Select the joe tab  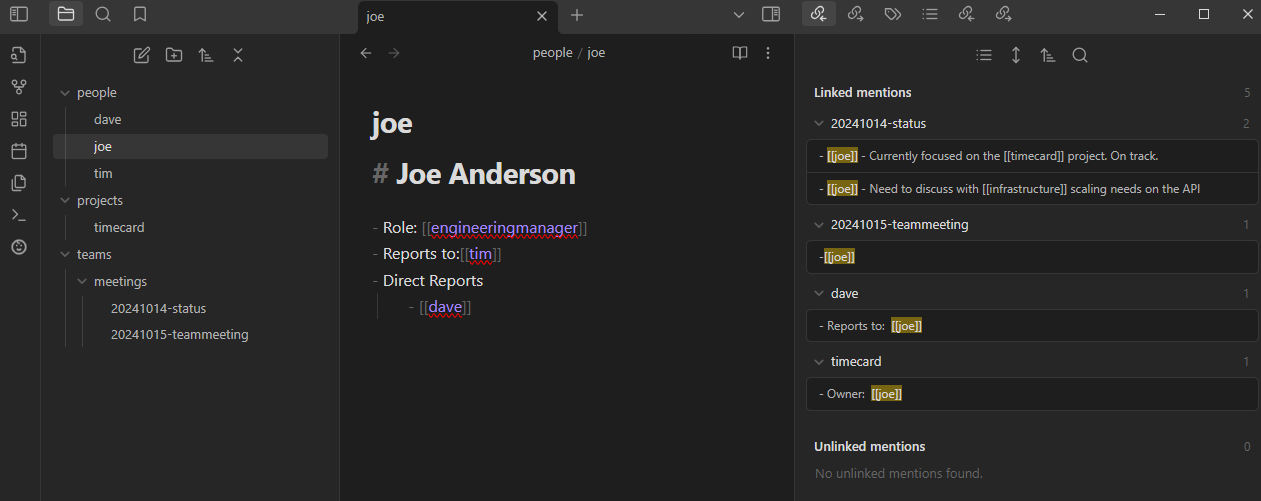[x=457, y=16]
